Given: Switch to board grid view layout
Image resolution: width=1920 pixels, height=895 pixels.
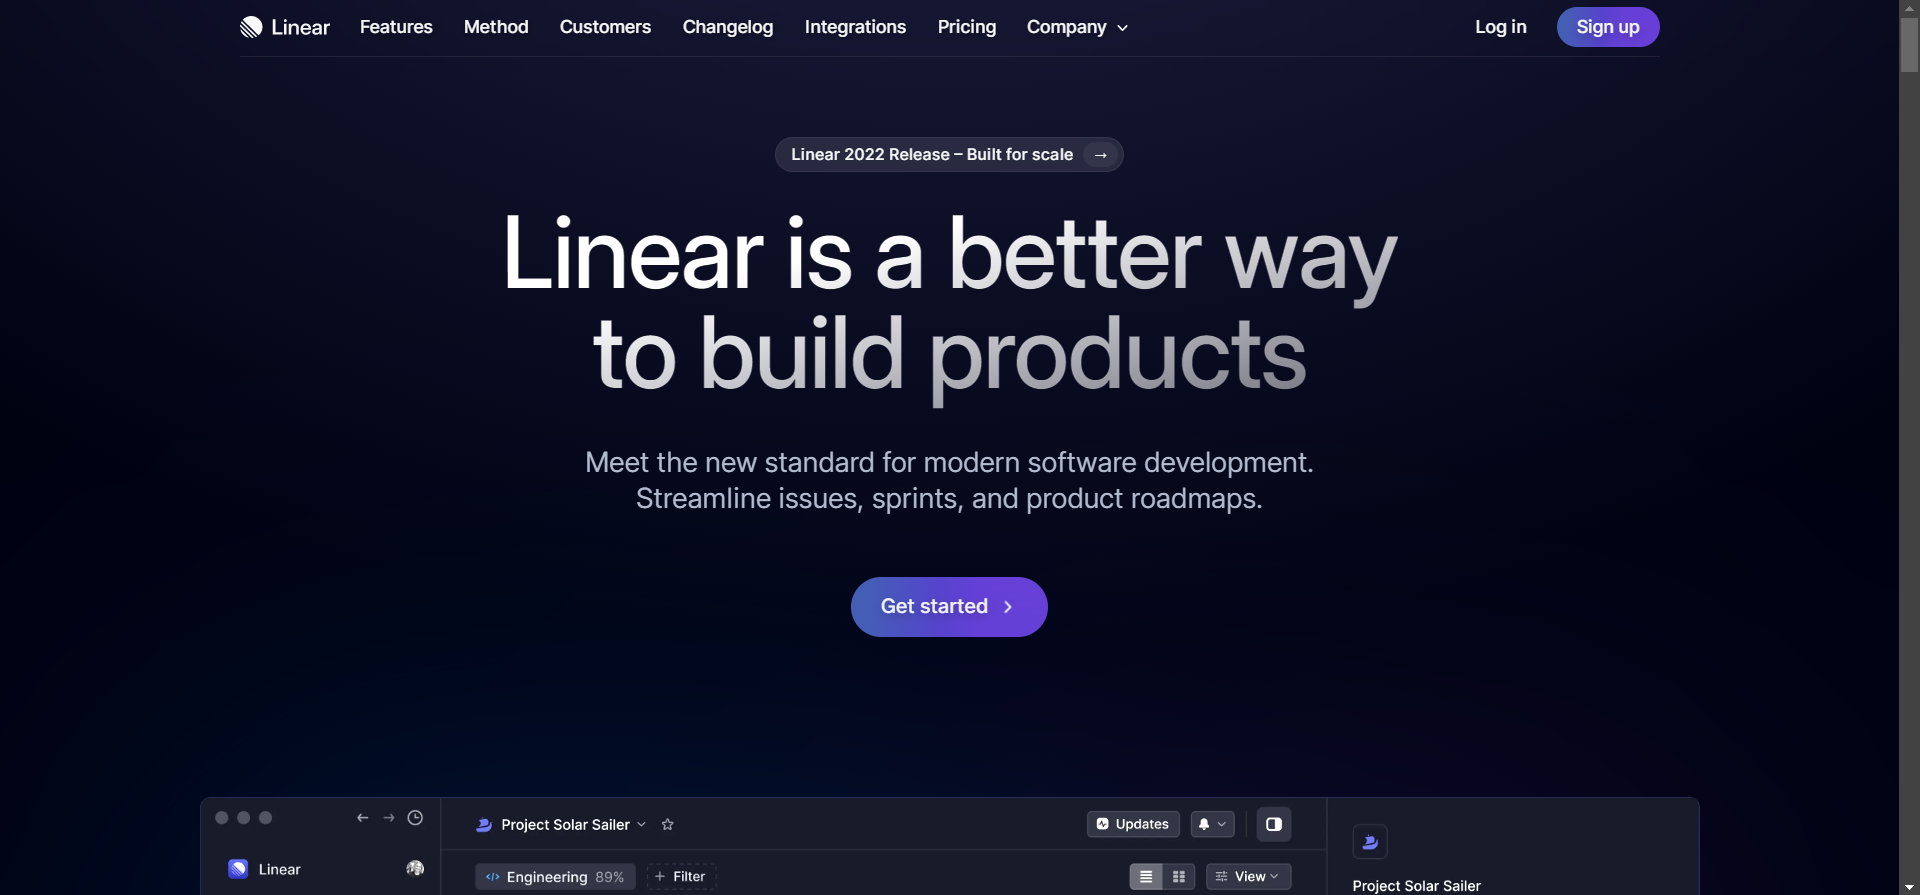Looking at the screenshot, I should click(1179, 877).
